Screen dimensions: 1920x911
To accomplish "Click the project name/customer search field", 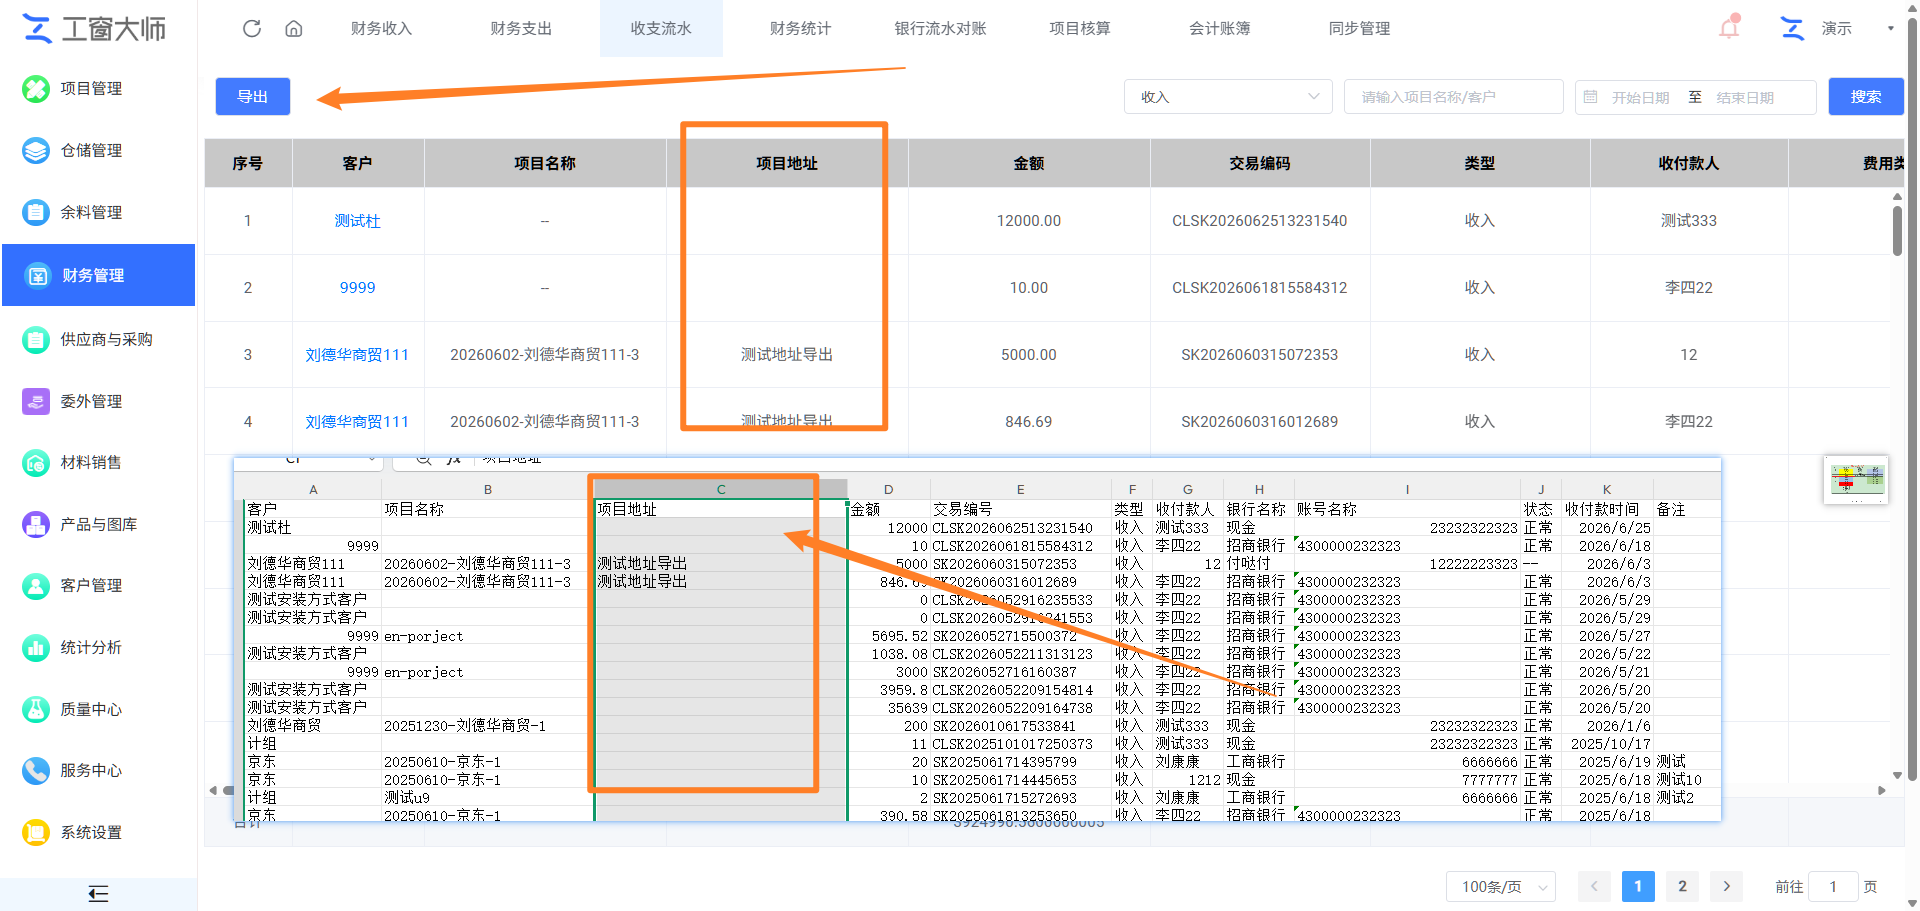I will [1453, 97].
